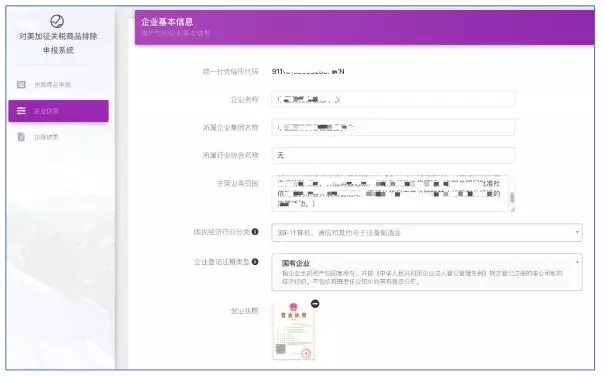Remove the uploaded business license image
The width and height of the screenshot is (603, 376).
click(315, 304)
